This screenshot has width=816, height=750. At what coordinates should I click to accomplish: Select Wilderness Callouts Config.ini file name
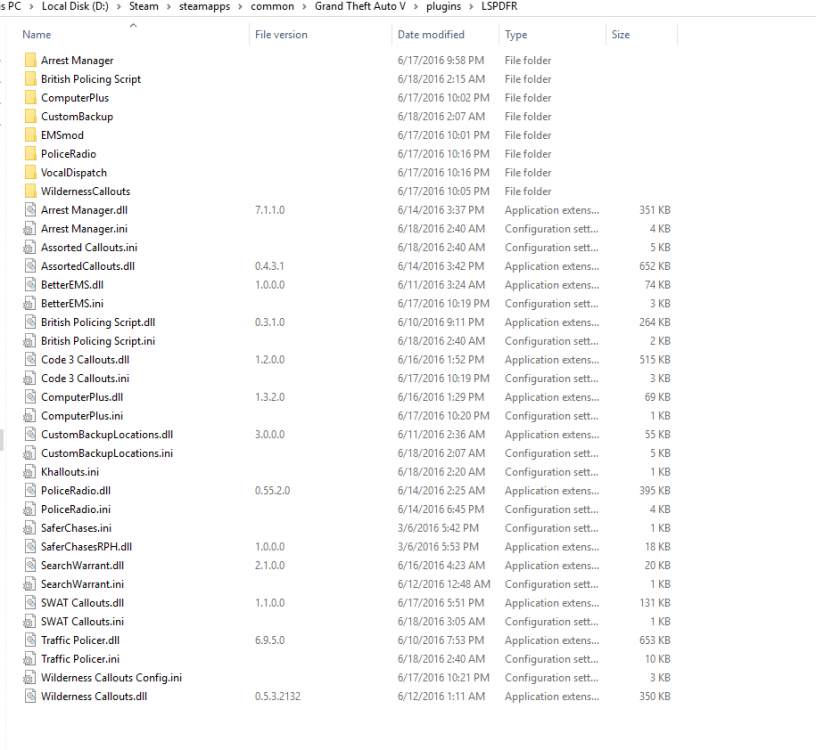pos(111,678)
